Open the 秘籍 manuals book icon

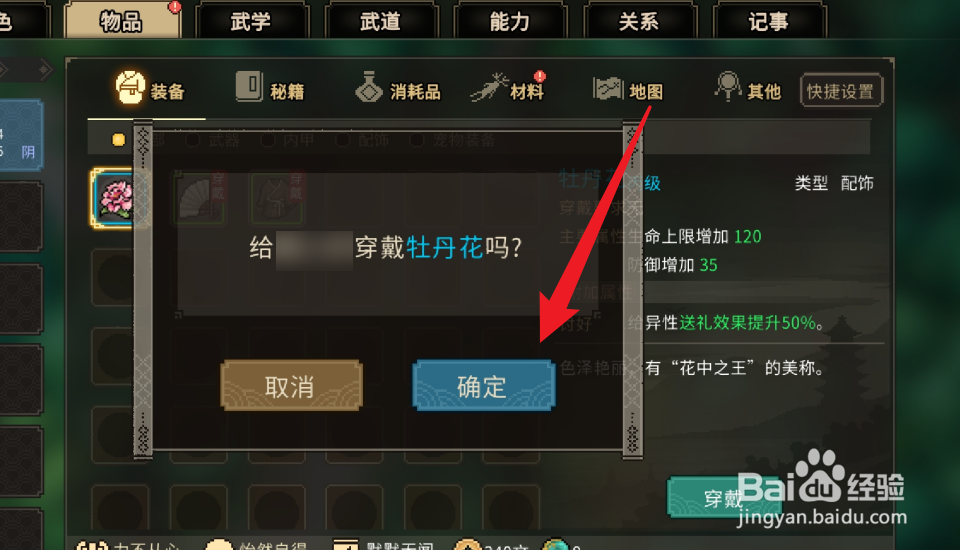[x=249, y=86]
